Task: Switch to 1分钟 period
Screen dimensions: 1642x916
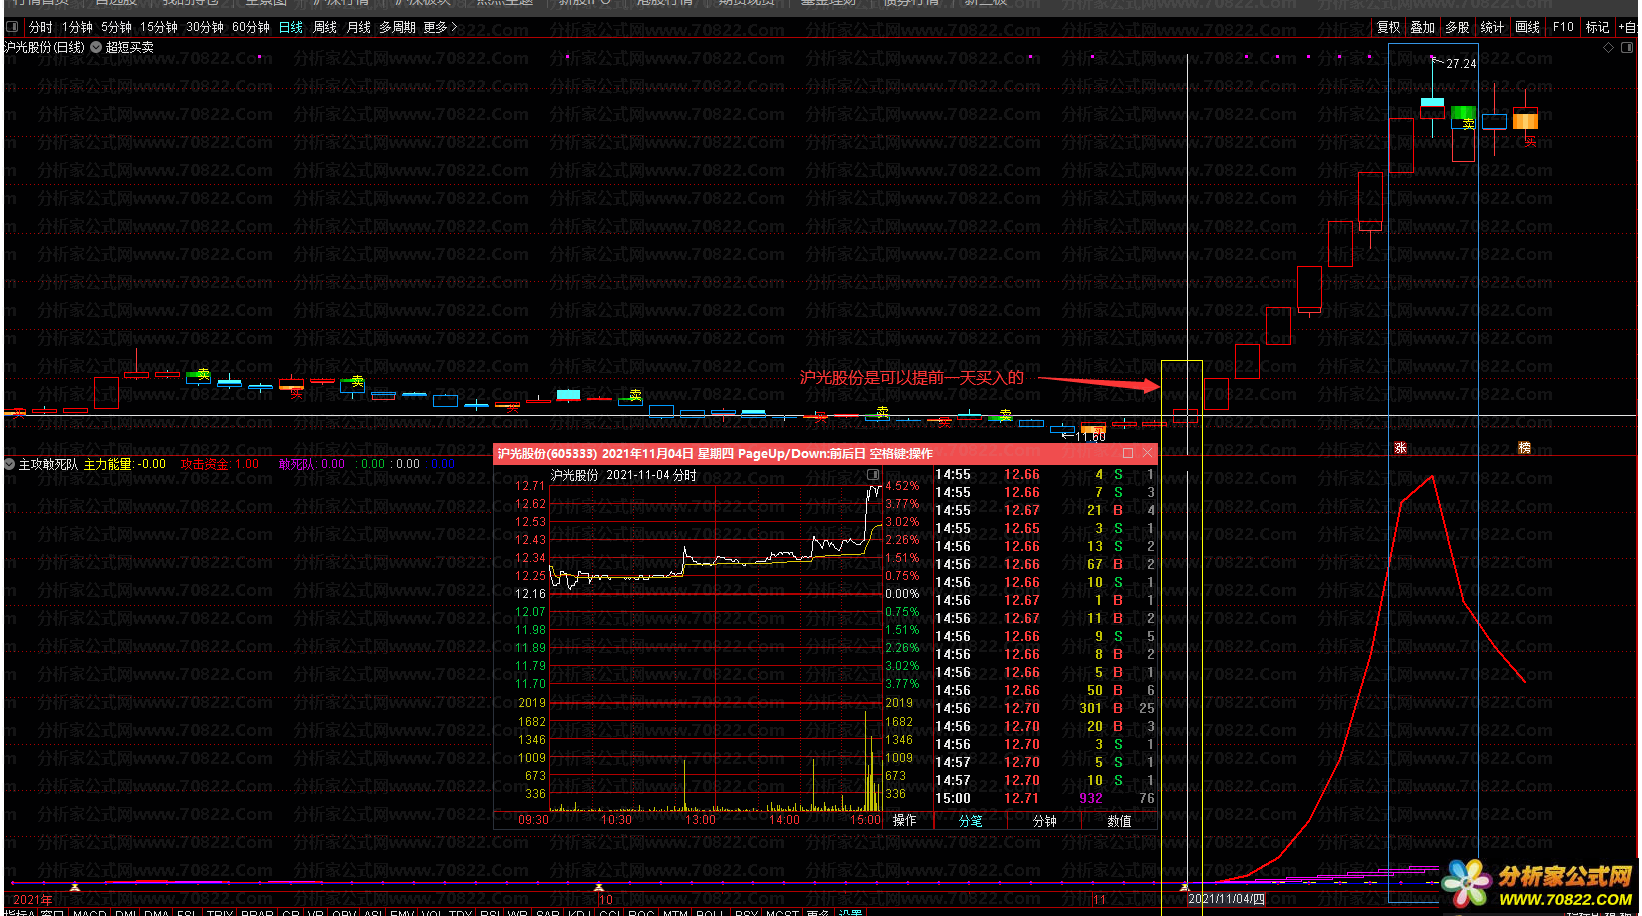Action: 77,27
